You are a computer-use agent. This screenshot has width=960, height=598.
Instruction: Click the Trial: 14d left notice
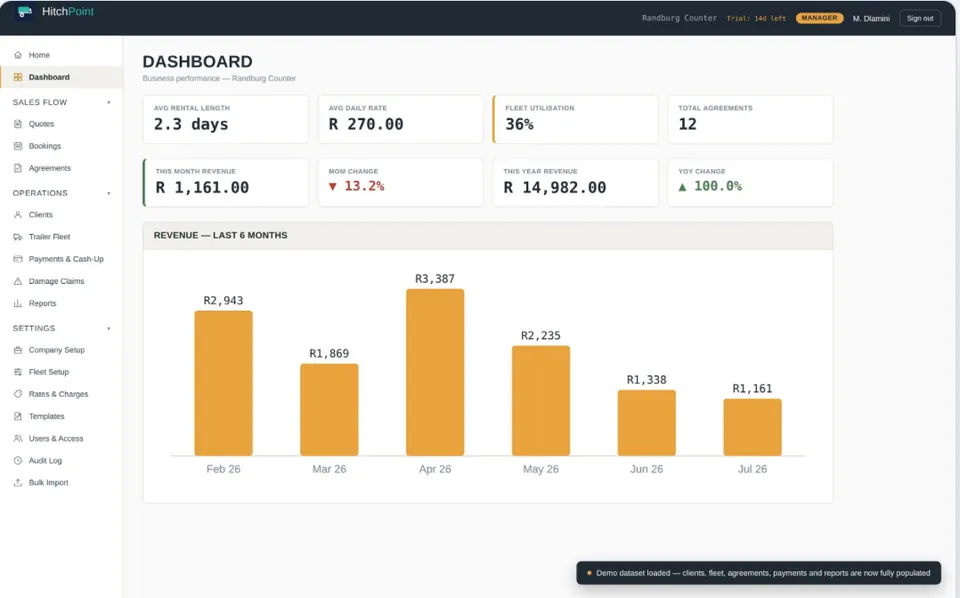756,18
